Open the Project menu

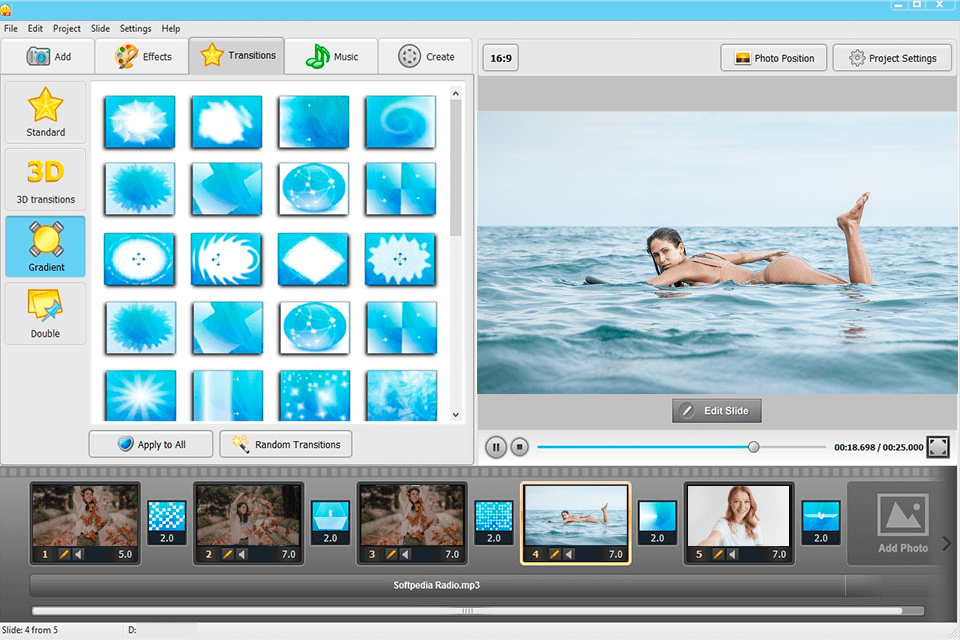click(x=67, y=28)
